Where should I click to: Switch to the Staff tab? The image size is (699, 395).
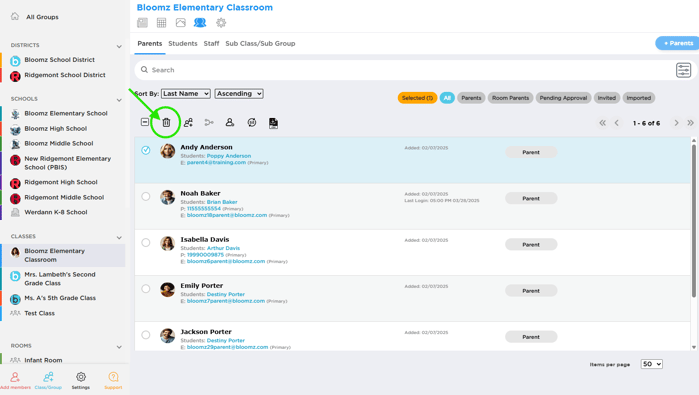pos(211,43)
